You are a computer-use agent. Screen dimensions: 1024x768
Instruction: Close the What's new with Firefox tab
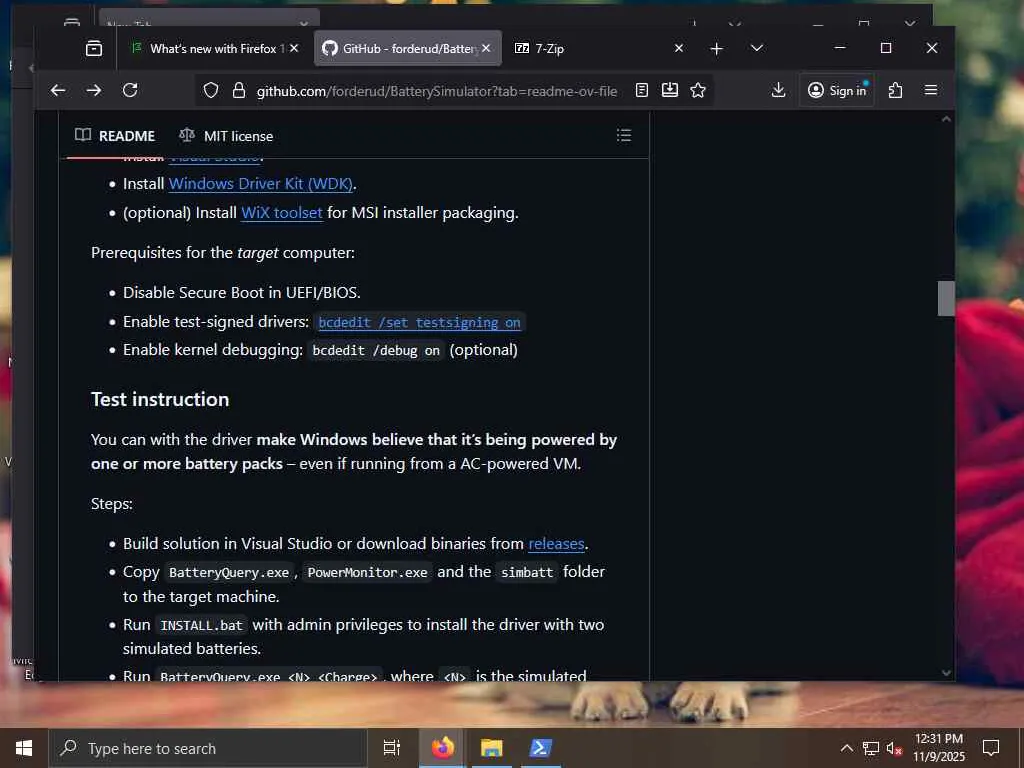point(294,48)
